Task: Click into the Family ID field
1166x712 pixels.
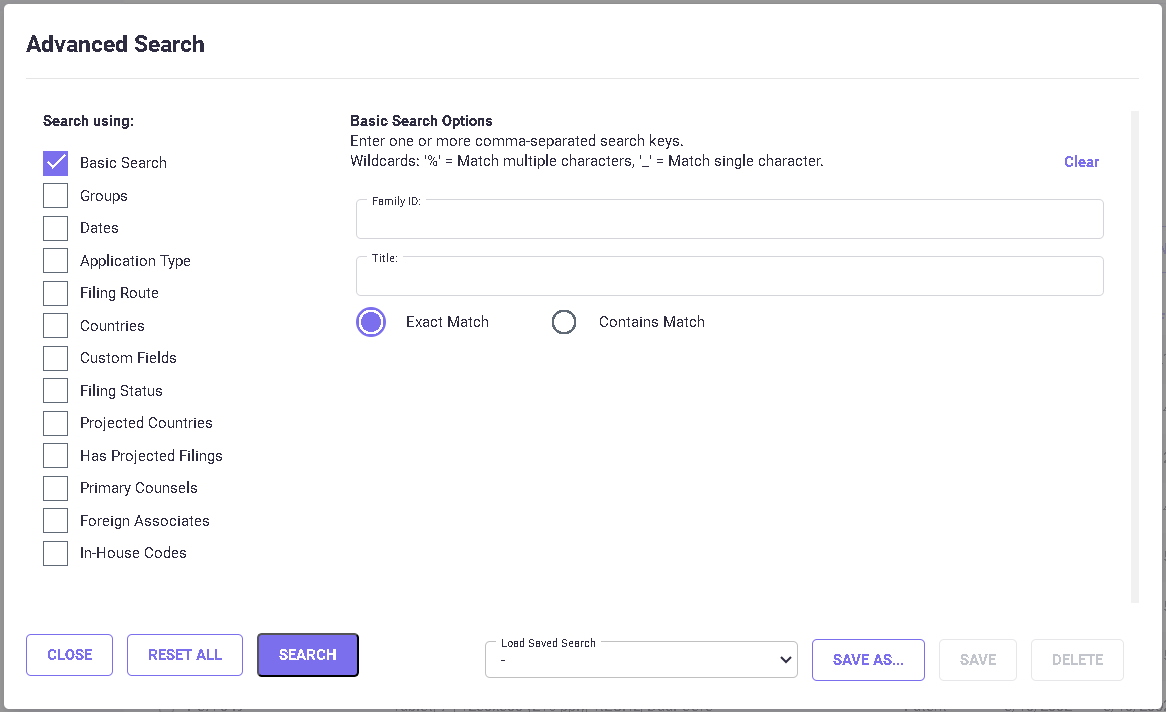Action: coord(729,221)
